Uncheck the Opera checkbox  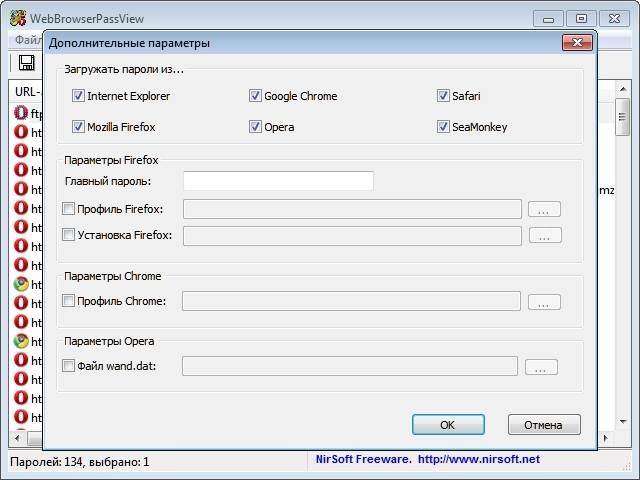click(x=255, y=127)
